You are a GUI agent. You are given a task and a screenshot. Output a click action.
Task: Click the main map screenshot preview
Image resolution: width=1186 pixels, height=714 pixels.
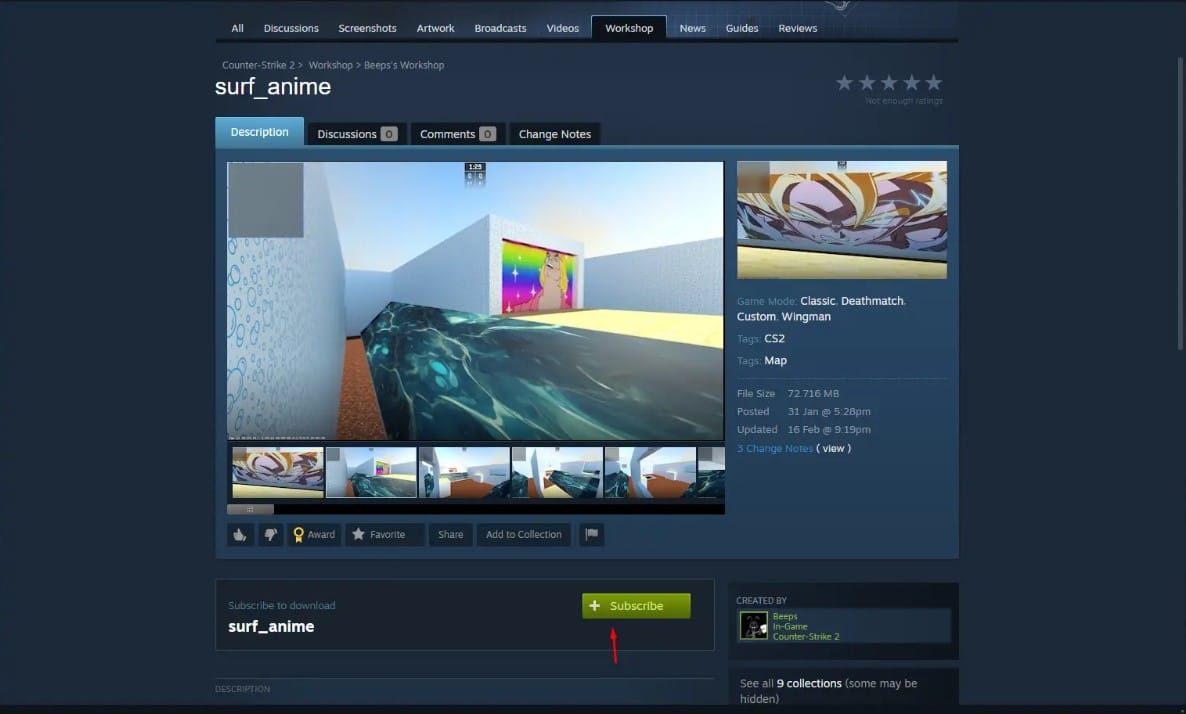(476, 300)
